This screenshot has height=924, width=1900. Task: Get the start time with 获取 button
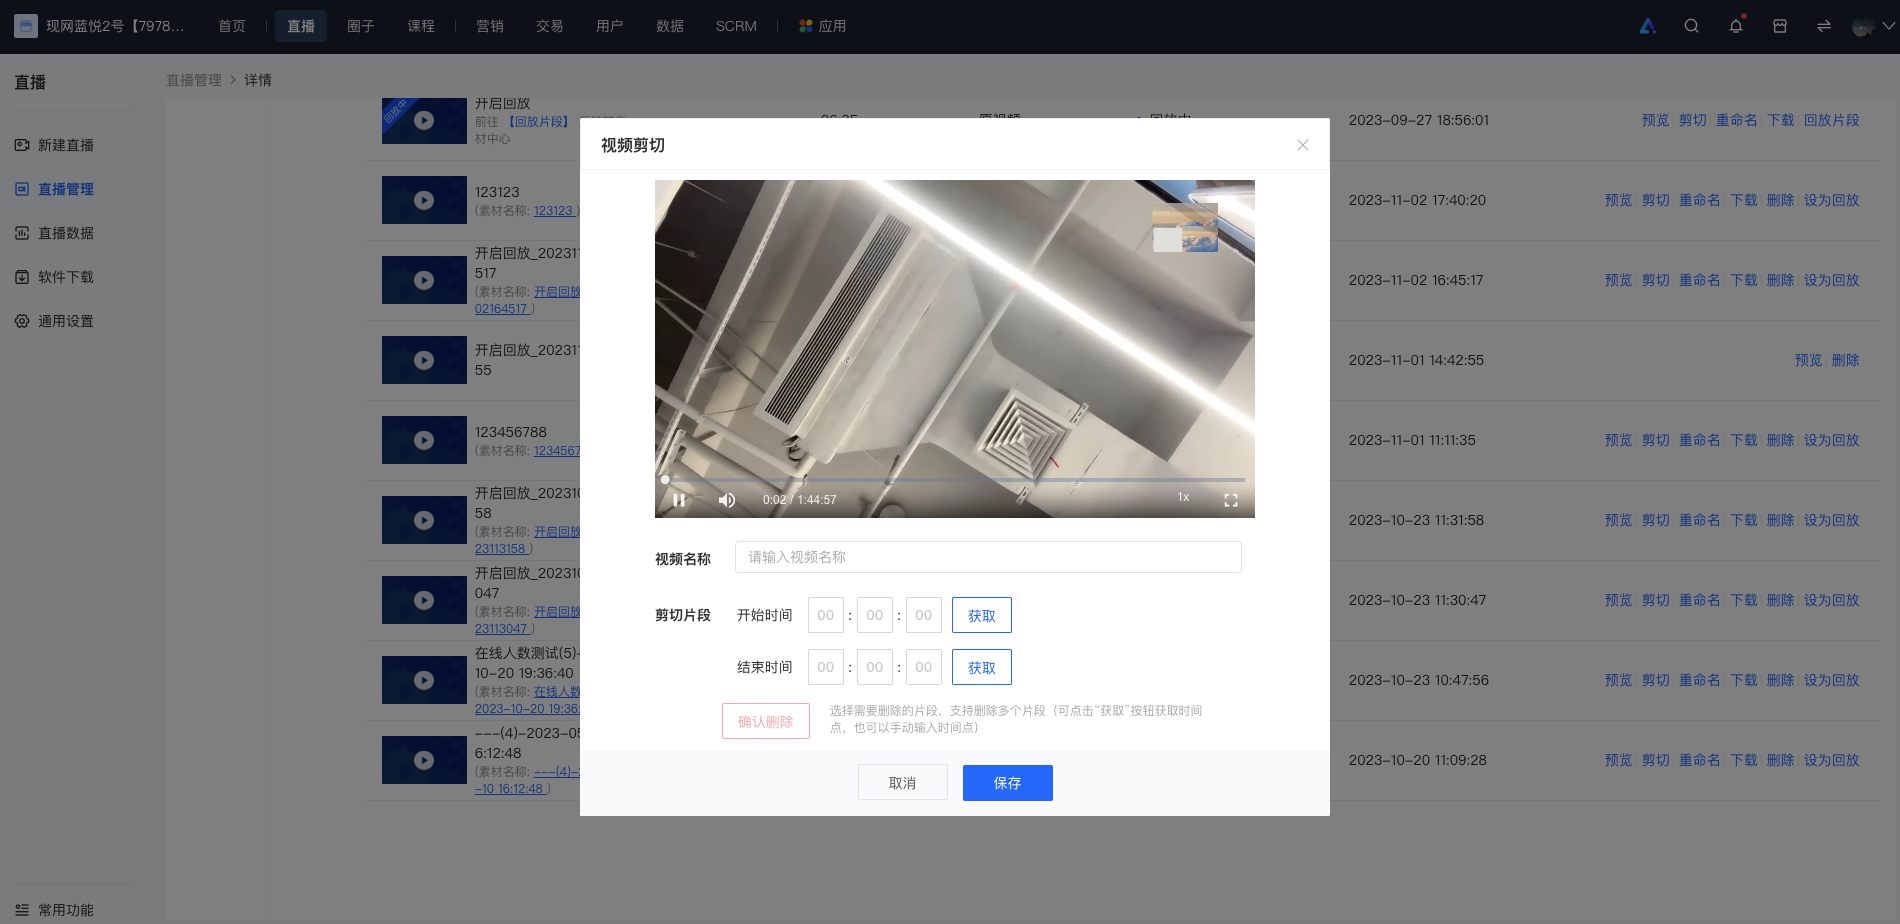point(982,615)
